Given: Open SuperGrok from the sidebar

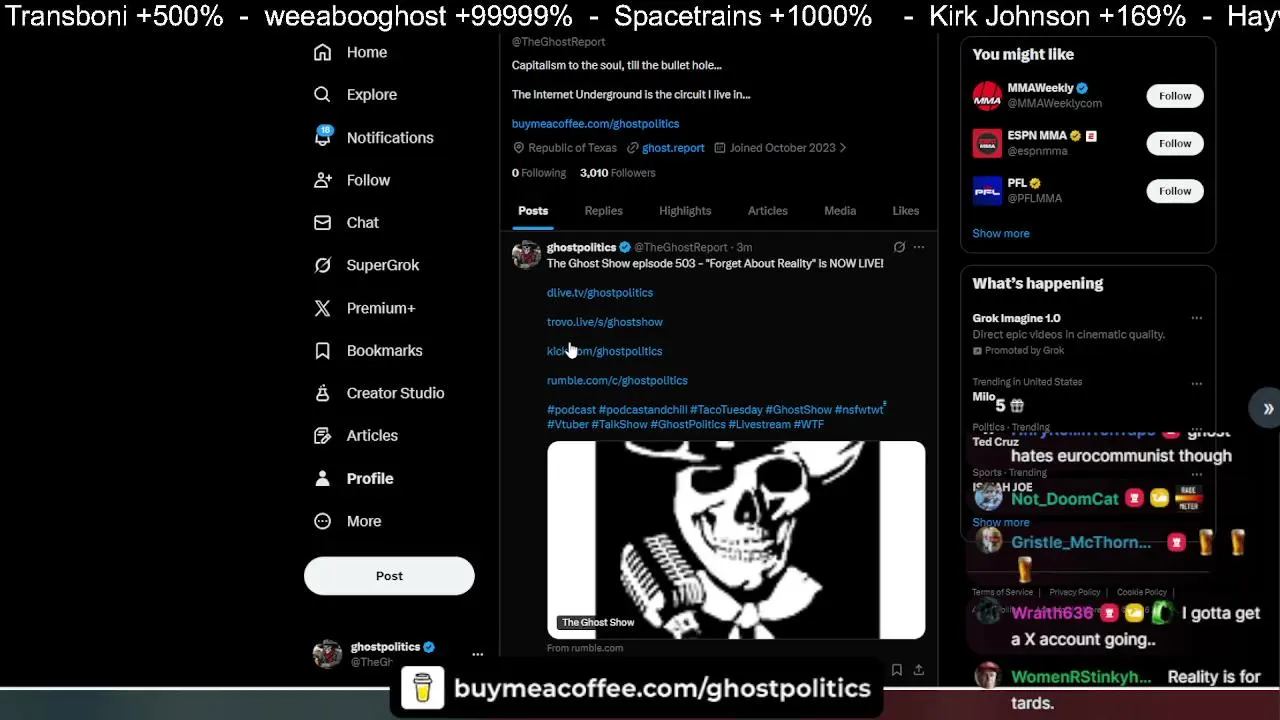Looking at the screenshot, I should coord(366,265).
